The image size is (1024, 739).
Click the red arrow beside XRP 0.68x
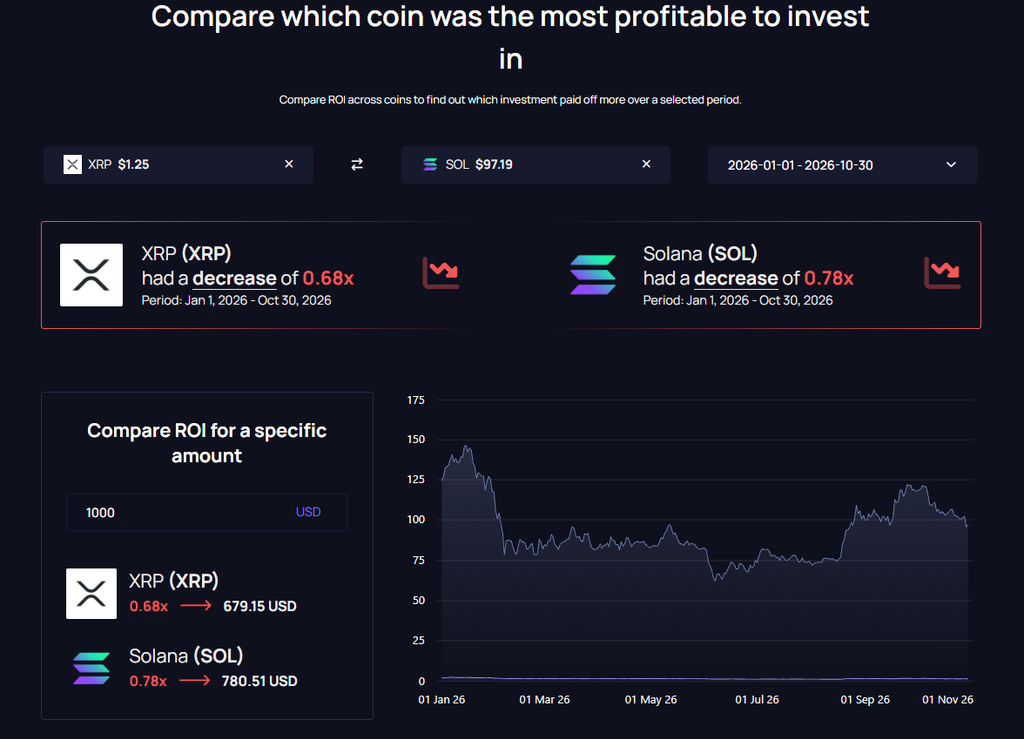[196, 606]
